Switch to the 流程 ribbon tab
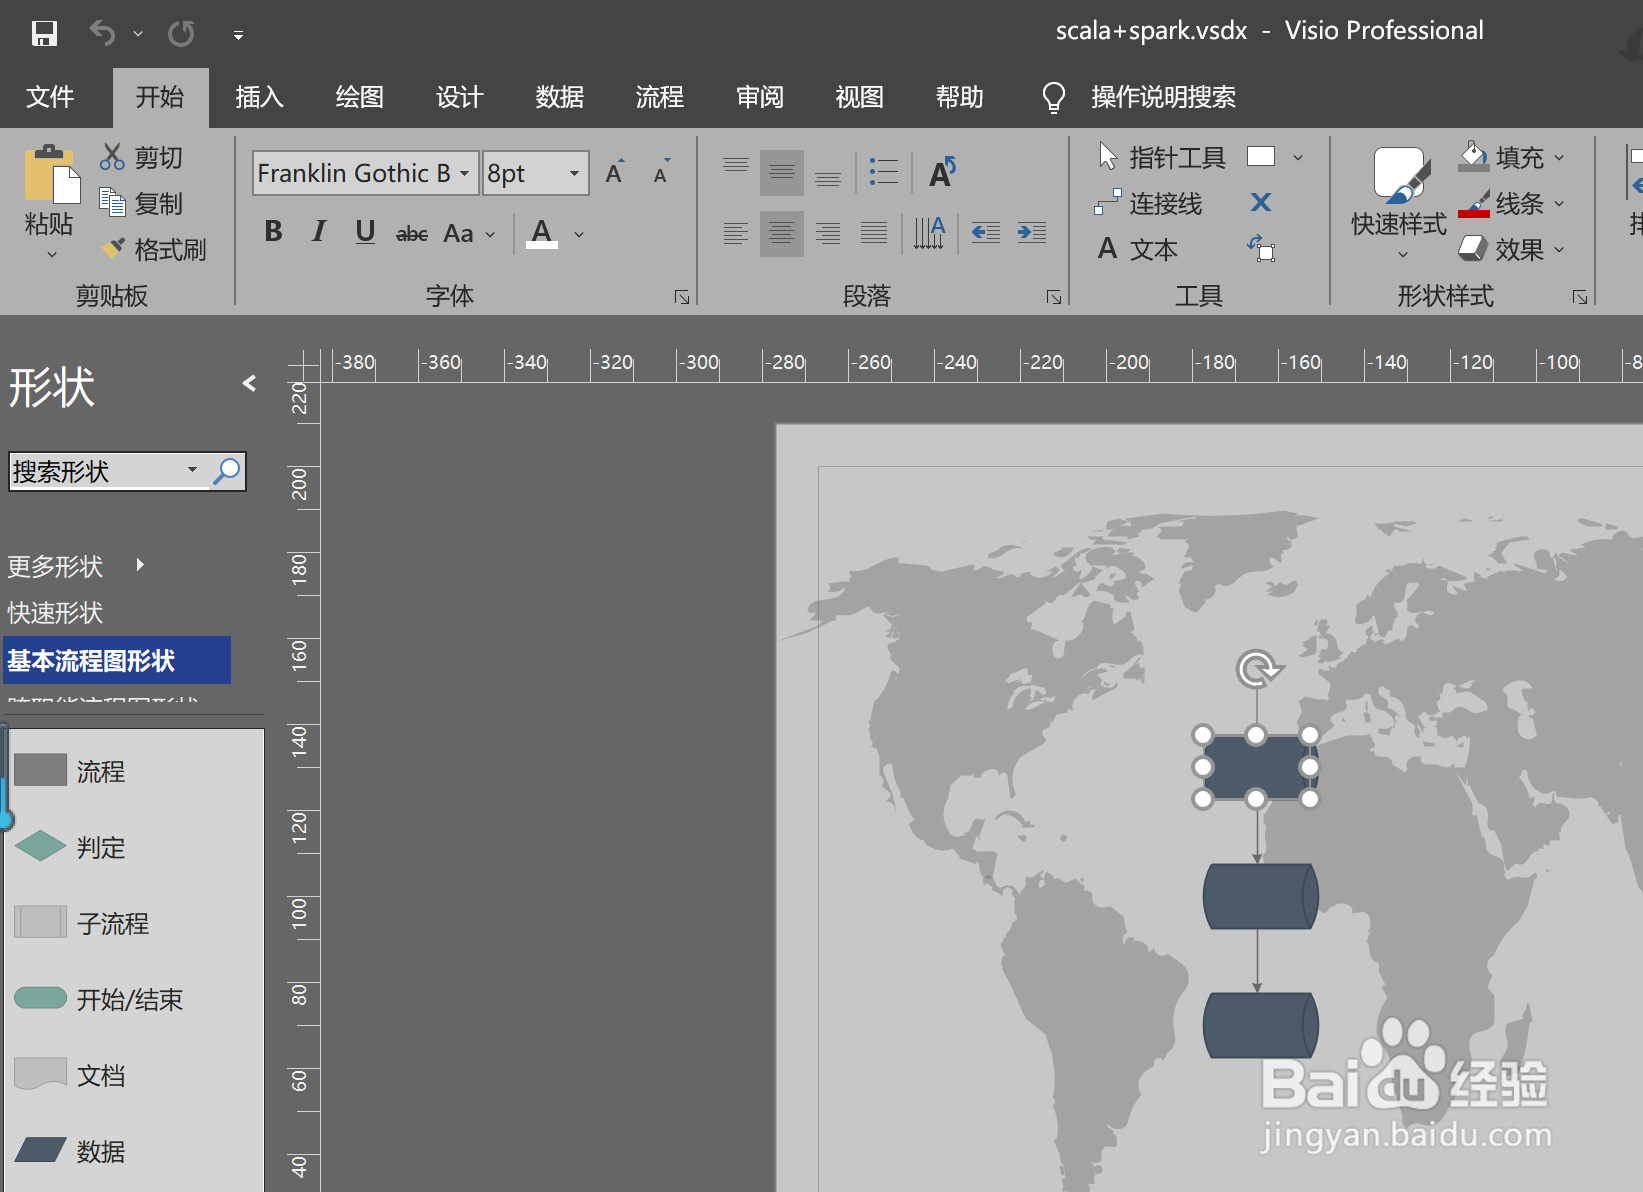This screenshot has width=1643, height=1192. click(x=660, y=97)
